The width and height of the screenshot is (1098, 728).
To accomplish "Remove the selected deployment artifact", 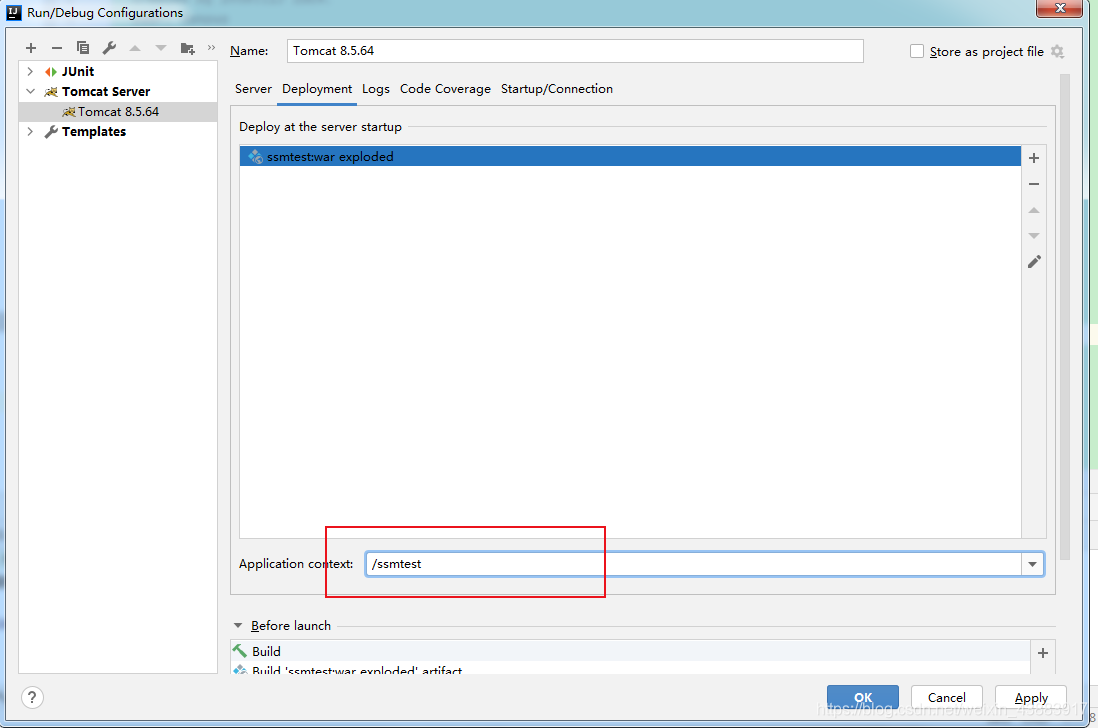I will 1034,184.
